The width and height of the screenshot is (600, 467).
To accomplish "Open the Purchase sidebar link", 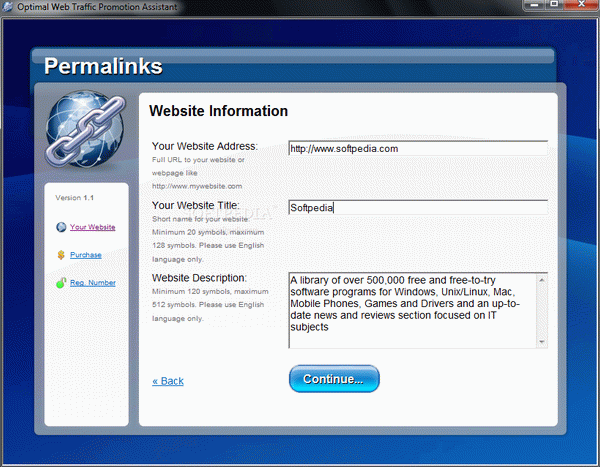I will [86, 255].
